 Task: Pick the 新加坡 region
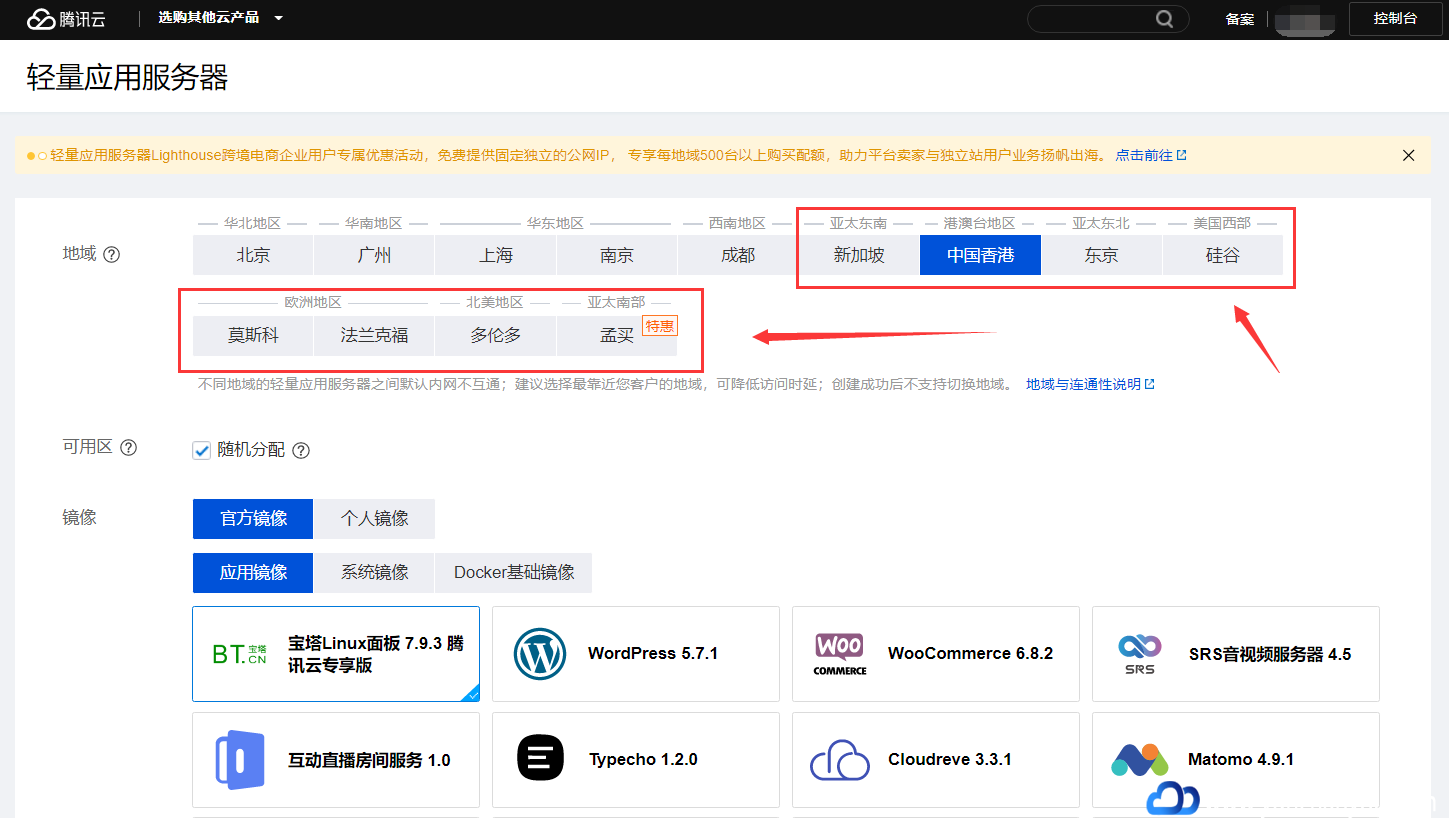859,255
